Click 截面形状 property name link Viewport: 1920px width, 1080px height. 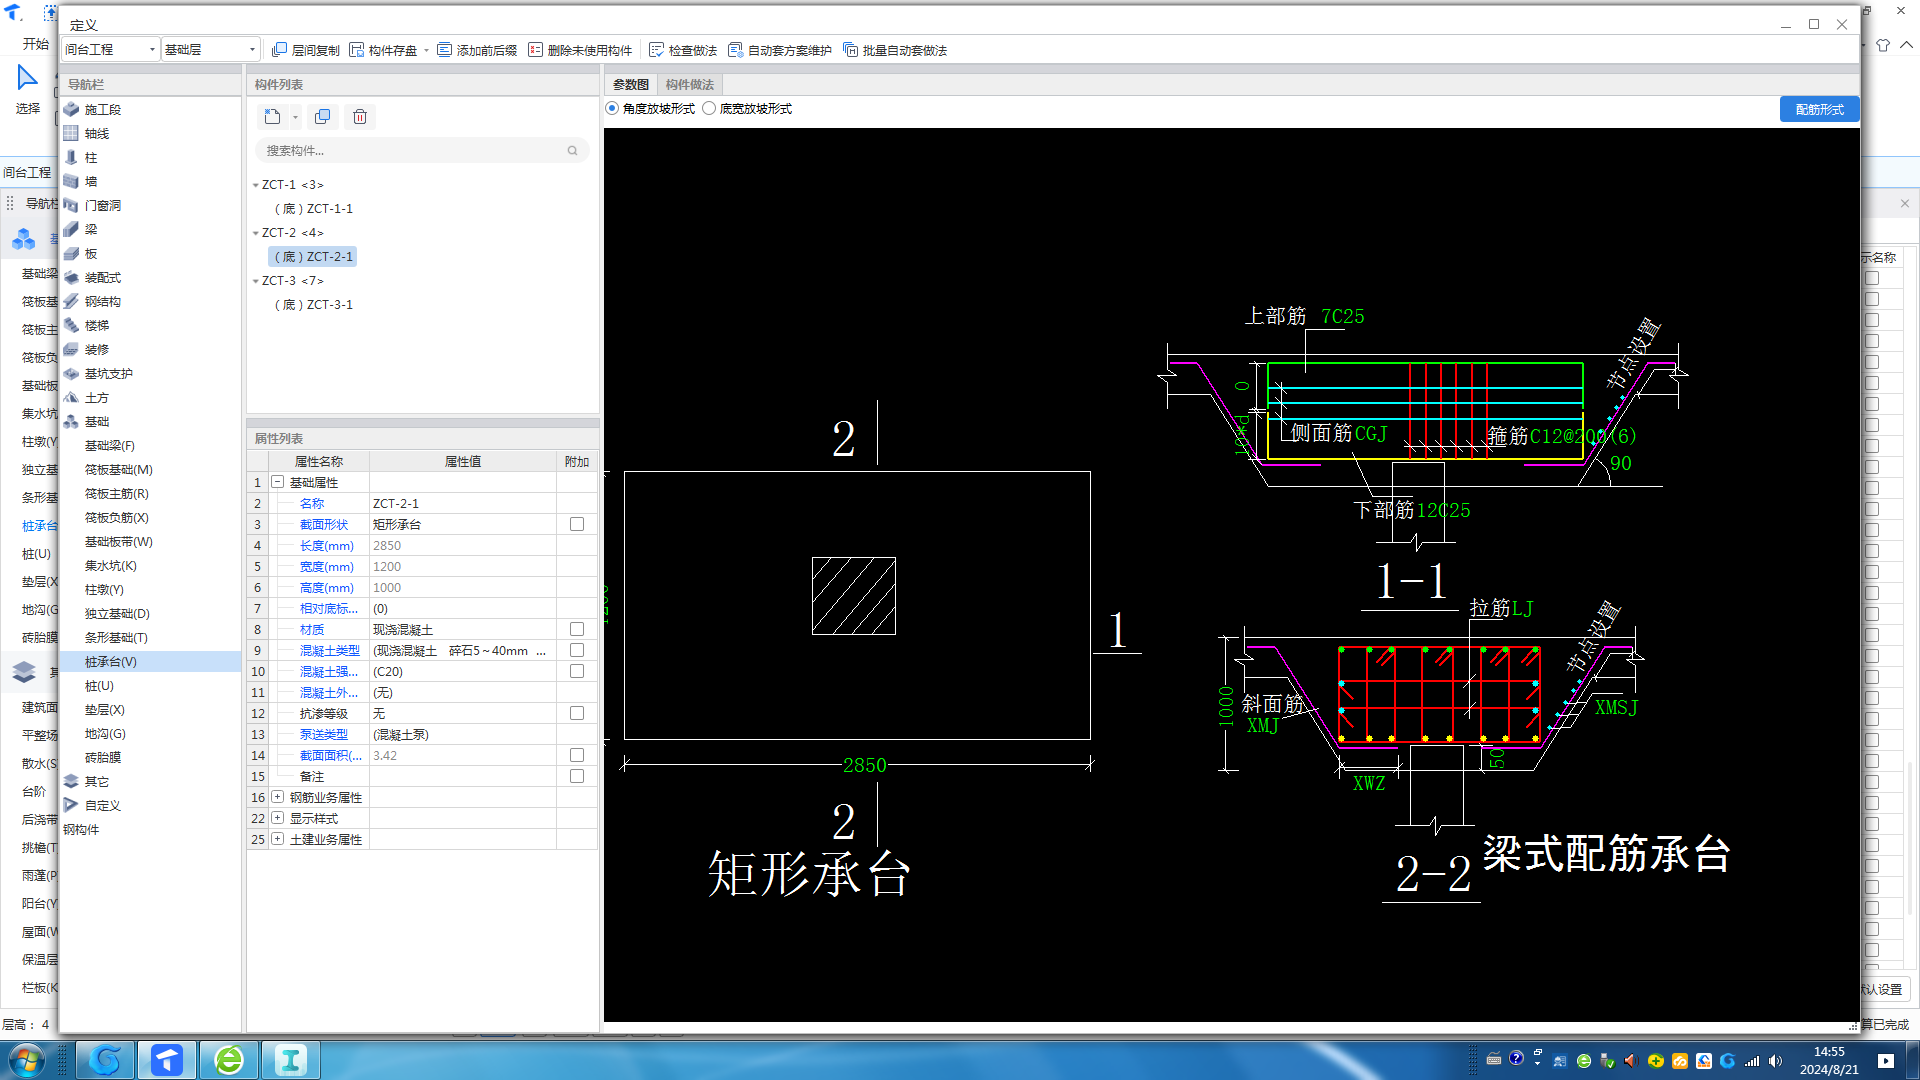(x=324, y=525)
